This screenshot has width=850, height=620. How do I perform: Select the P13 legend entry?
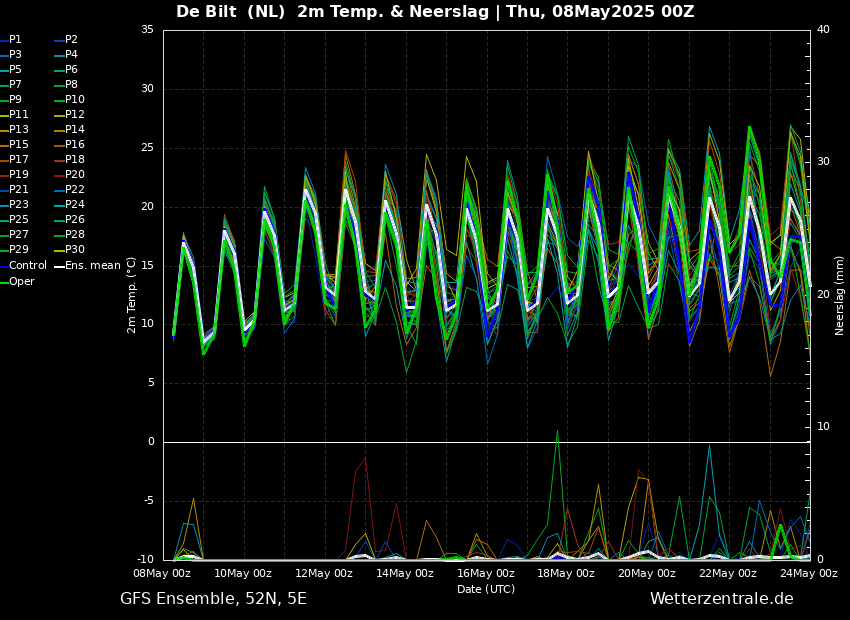18,130
